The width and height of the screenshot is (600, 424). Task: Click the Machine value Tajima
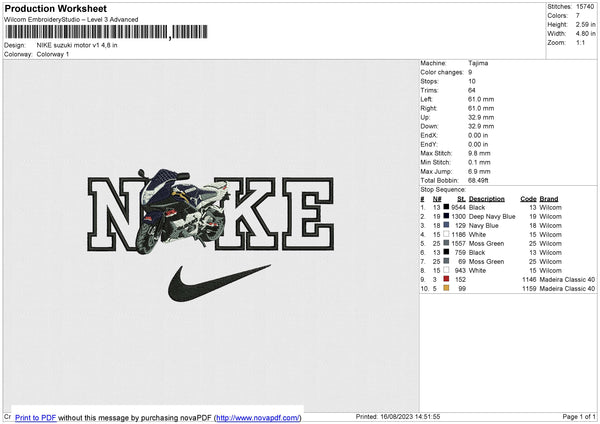tap(478, 63)
